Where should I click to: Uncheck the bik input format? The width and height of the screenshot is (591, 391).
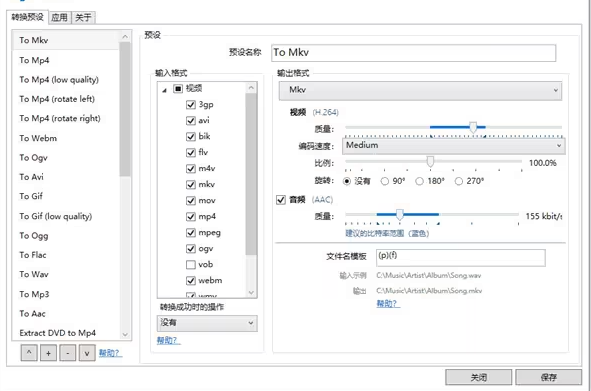(x=191, y=136)
